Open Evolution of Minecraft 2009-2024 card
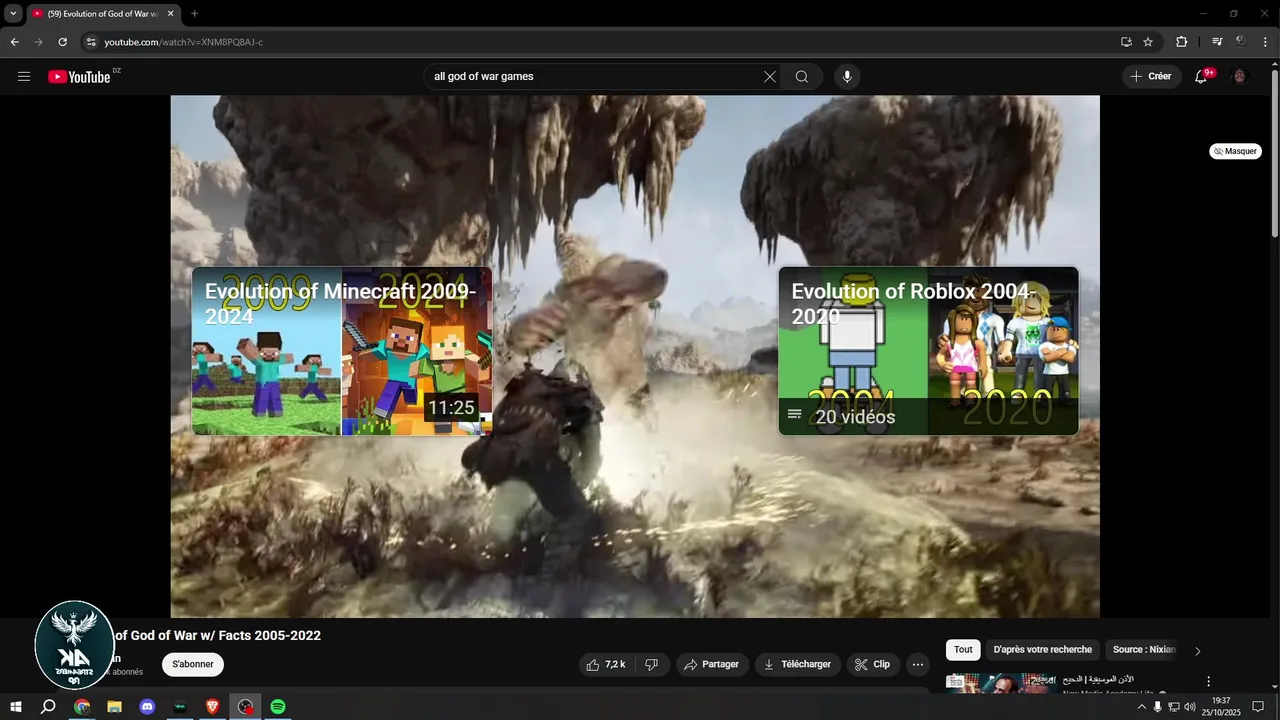Image resolution: width=1280 pixels, height=720 pixels. [342, 351]
